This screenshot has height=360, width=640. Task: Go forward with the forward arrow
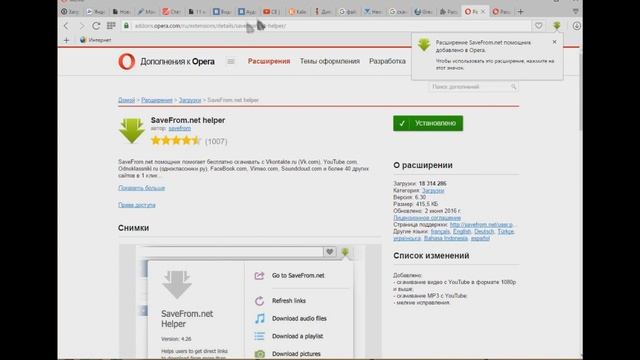[81, 26]
